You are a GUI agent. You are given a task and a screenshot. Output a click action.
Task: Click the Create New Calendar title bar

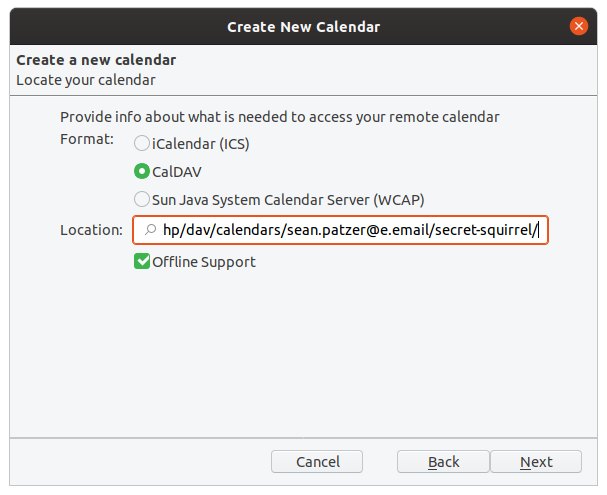pos(304,27)
